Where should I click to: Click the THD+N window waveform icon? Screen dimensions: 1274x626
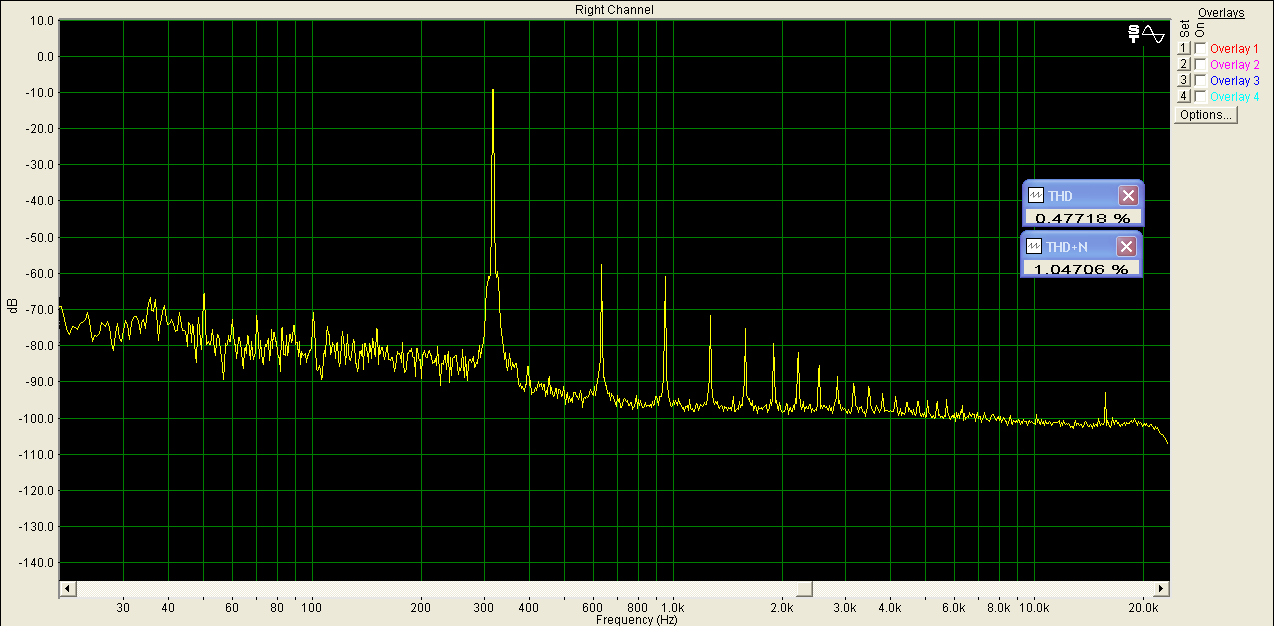[x=1036, y=246]
